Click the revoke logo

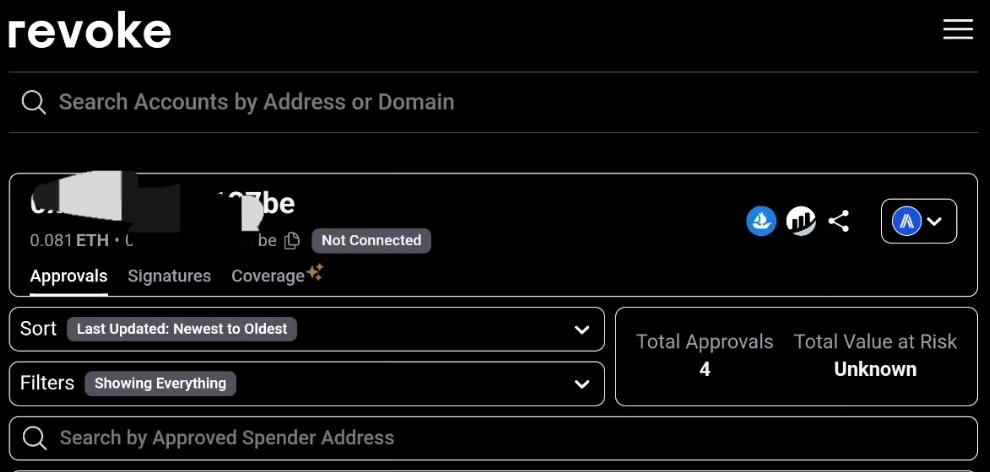90,30
